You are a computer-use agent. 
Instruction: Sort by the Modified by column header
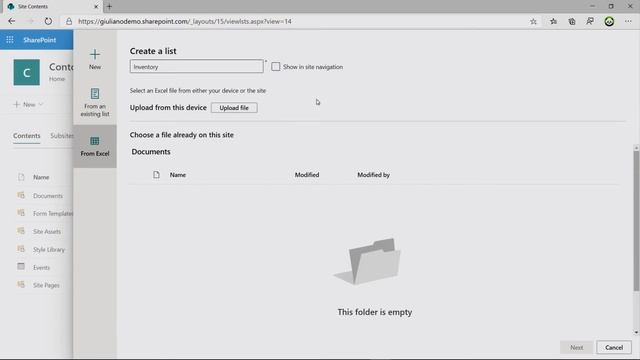(x=373, y=175)
